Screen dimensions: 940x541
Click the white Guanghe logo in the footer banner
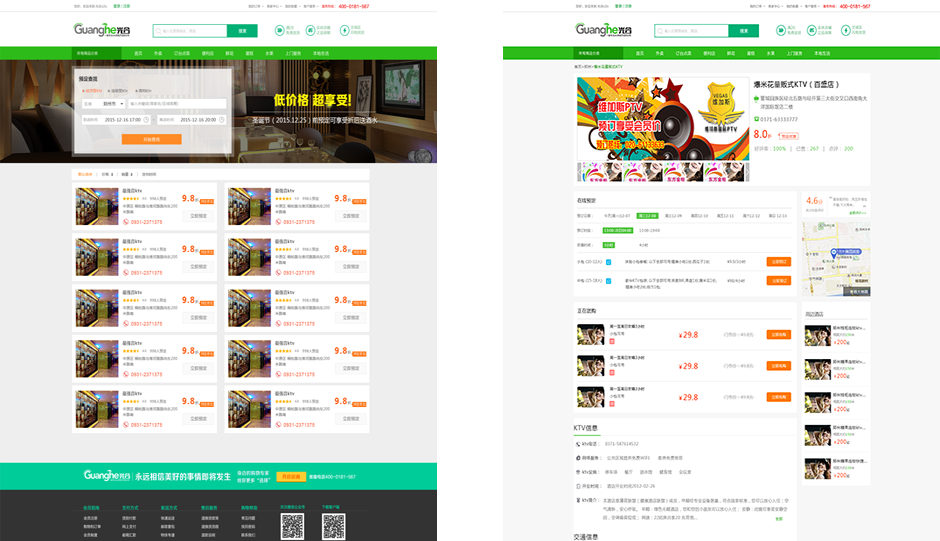(107, 476)
